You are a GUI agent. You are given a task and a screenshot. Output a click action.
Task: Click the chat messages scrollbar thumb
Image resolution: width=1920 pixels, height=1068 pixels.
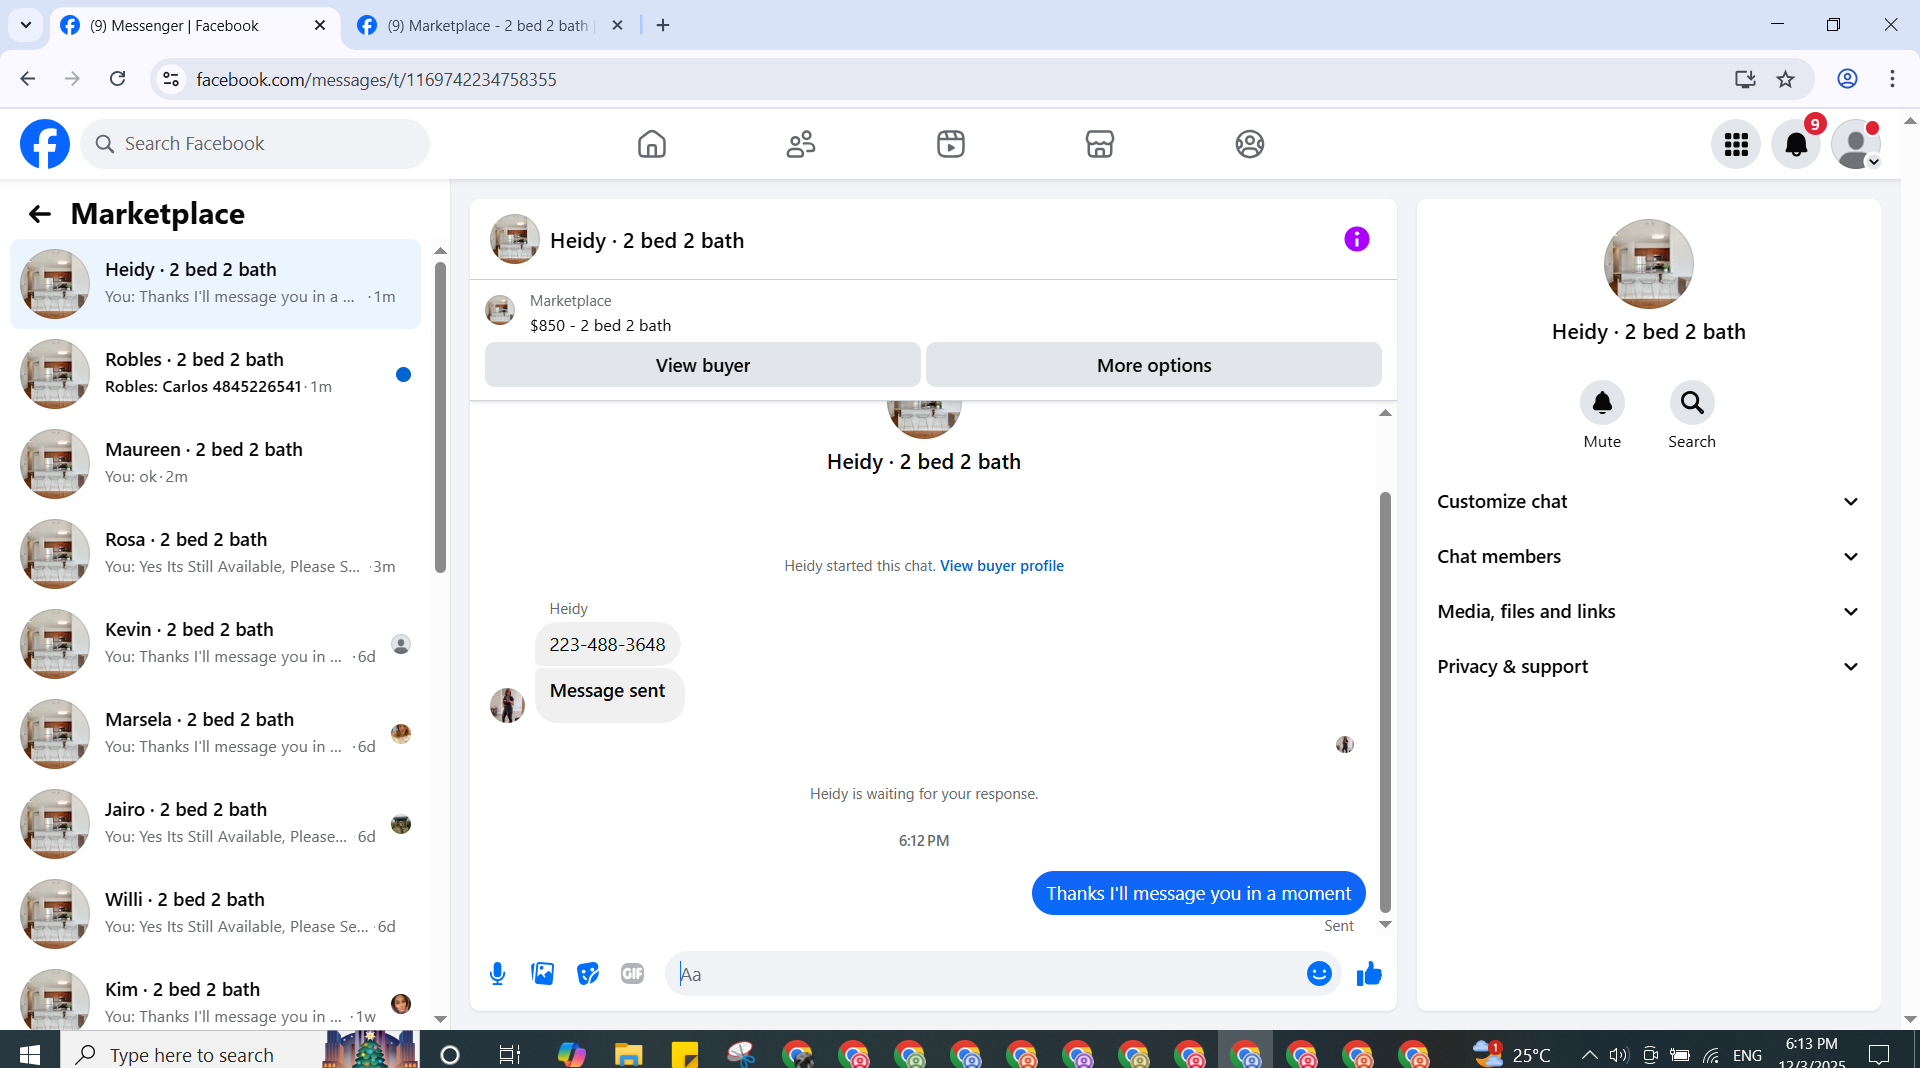pos(1385,703)
